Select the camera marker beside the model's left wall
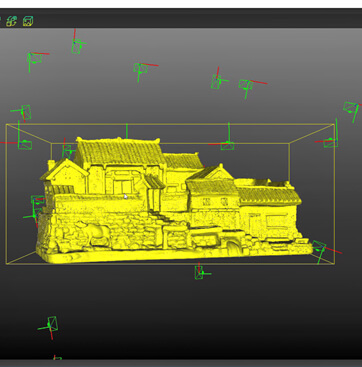Image resolution: width=362 pixels, height=367 pixels. tap(36, 208)
